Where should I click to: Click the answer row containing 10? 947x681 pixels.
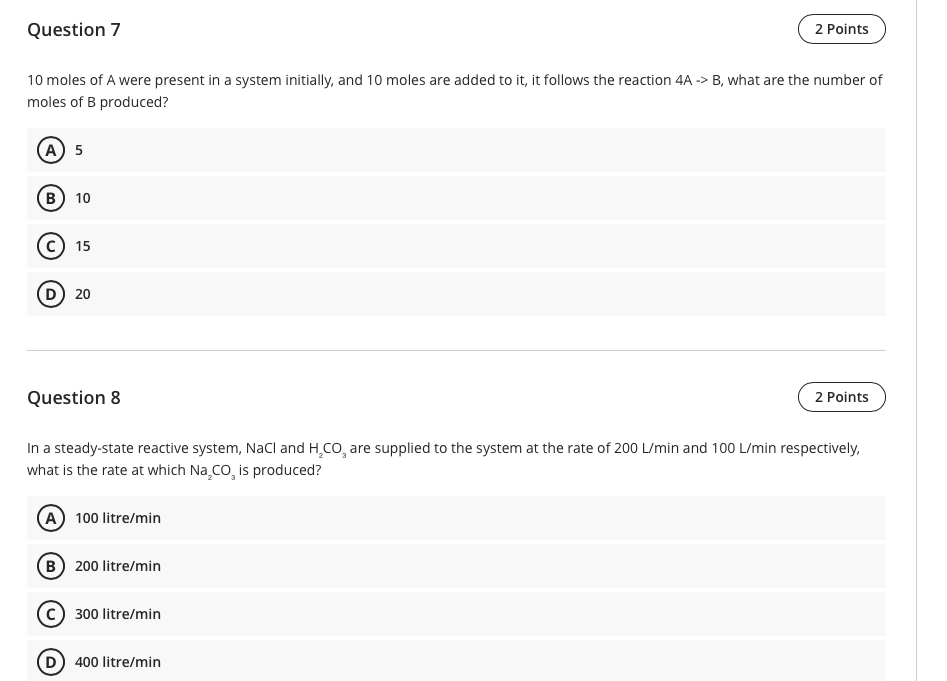click(456, 198)
